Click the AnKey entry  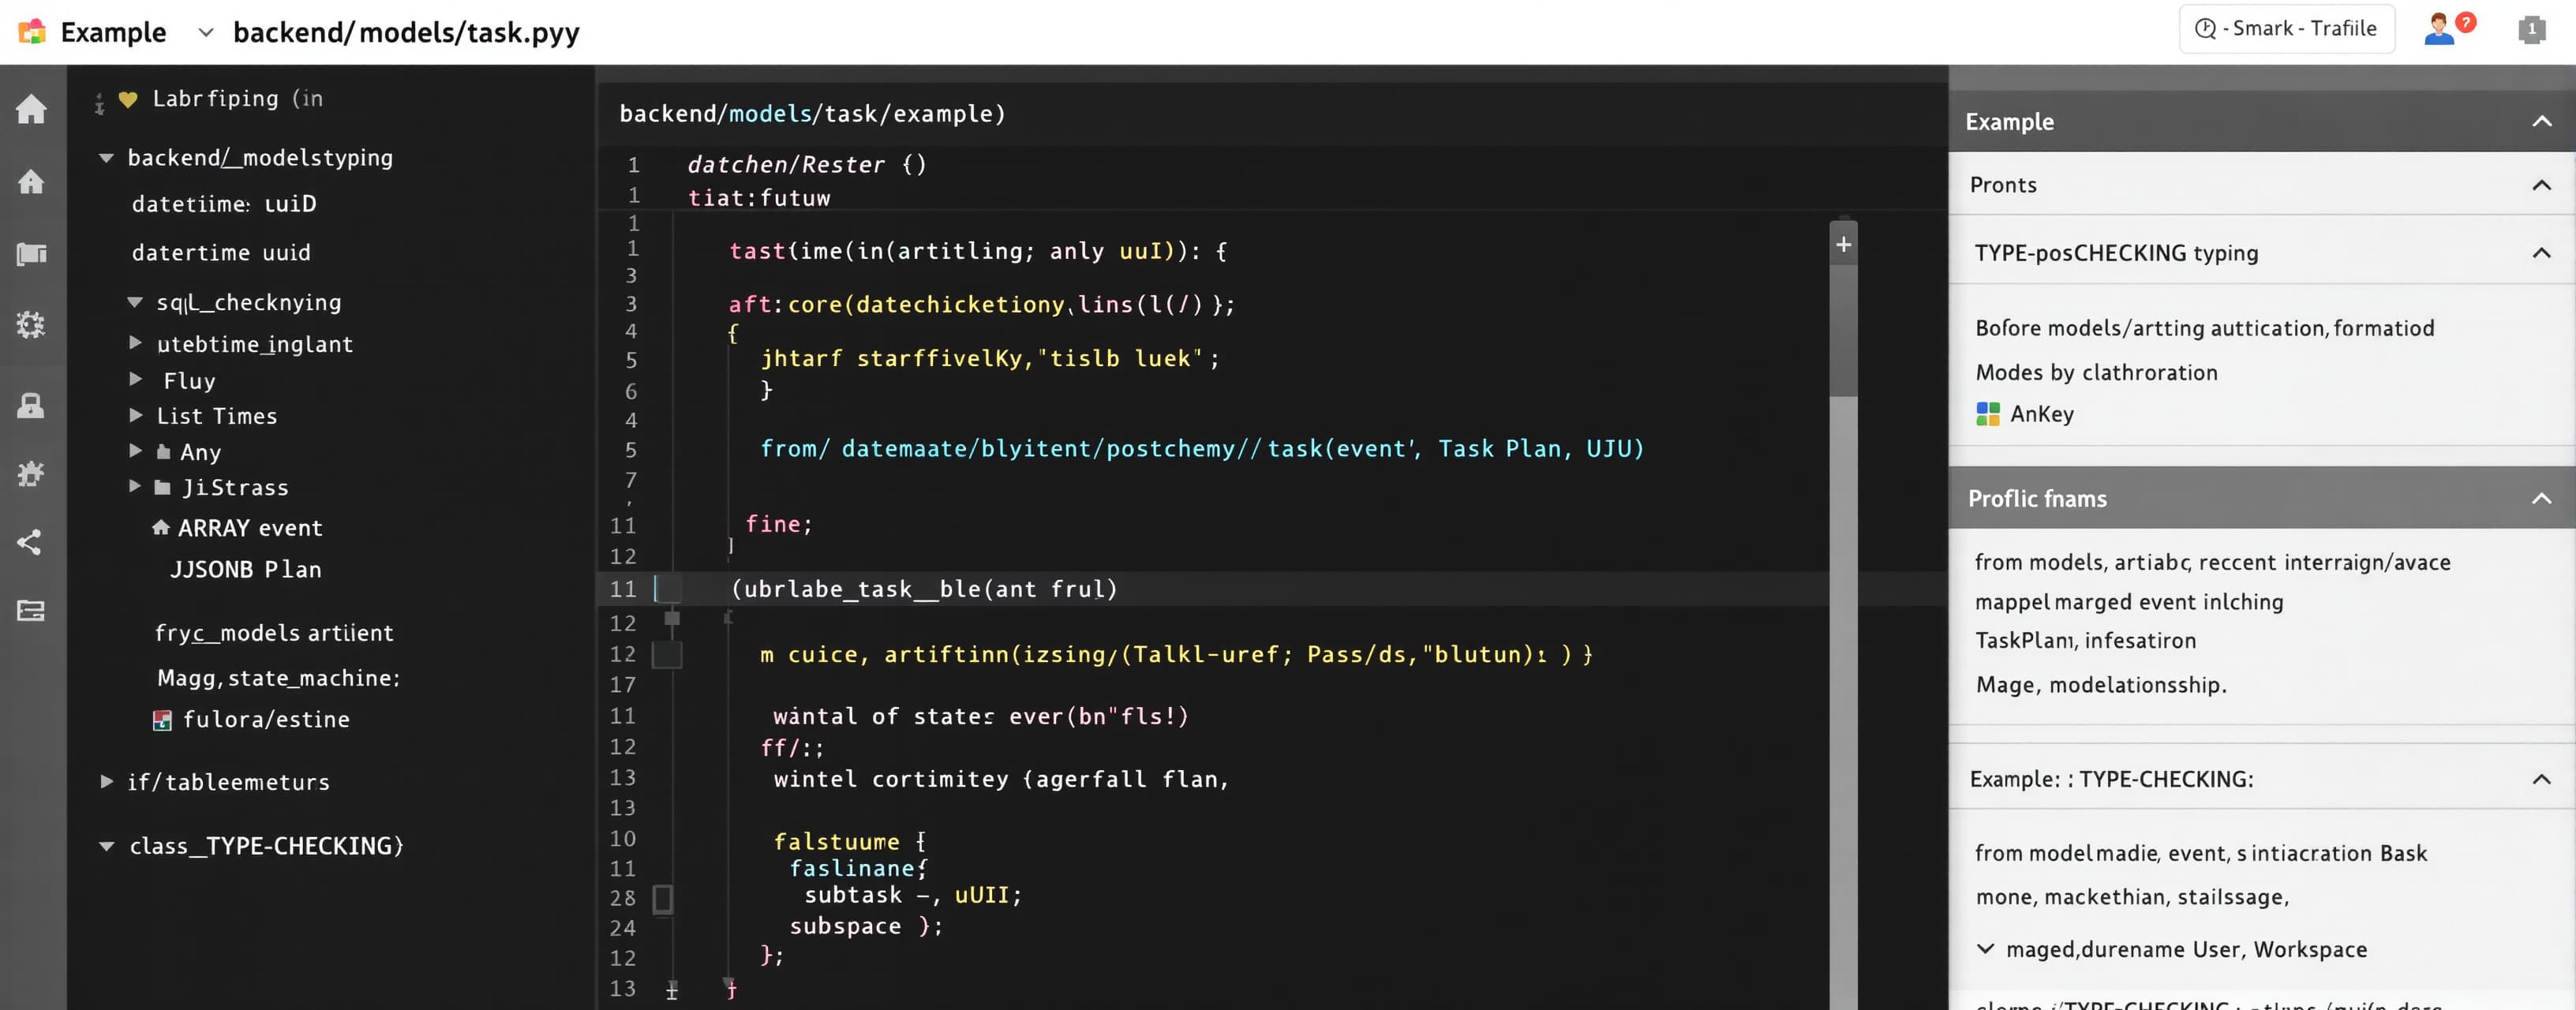(2025, 414)
